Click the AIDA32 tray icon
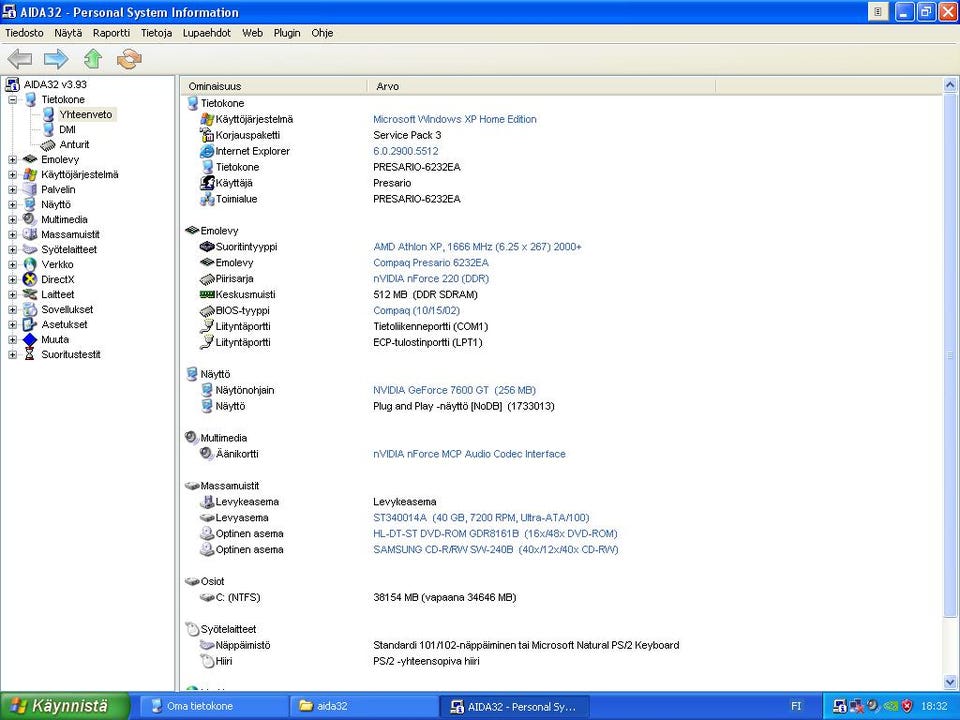Screen dimensions: 960x720 point(840,706)
